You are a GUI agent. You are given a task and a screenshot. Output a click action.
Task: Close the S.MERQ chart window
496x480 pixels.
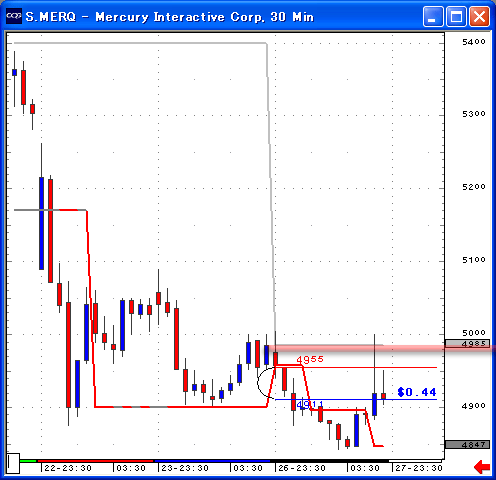click(479, 16)
